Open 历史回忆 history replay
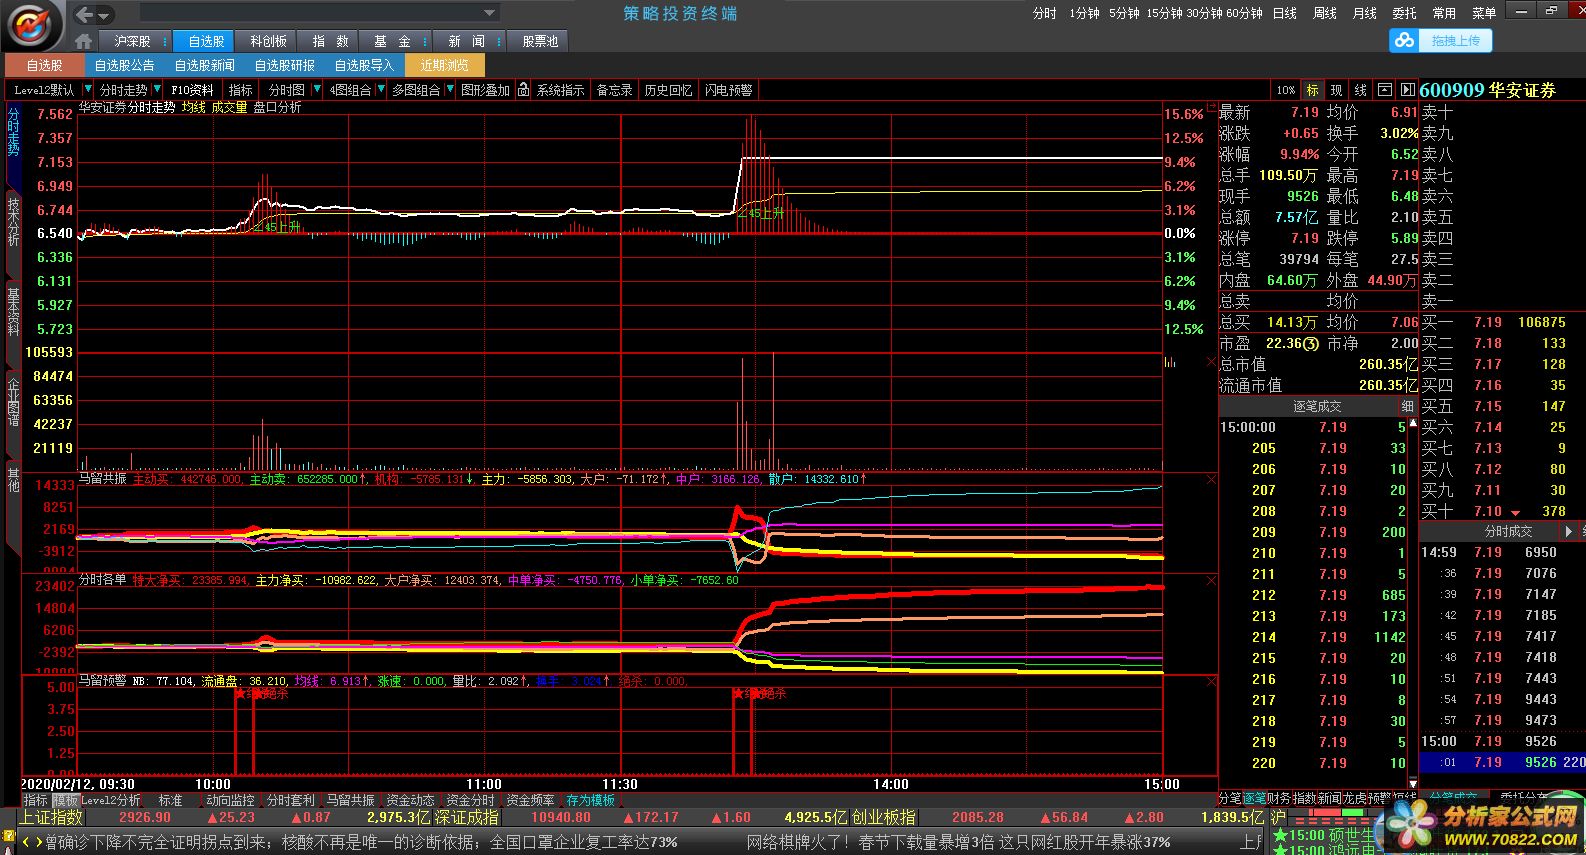The width and height of the screenshot is (1586, 855). point(668,90)
